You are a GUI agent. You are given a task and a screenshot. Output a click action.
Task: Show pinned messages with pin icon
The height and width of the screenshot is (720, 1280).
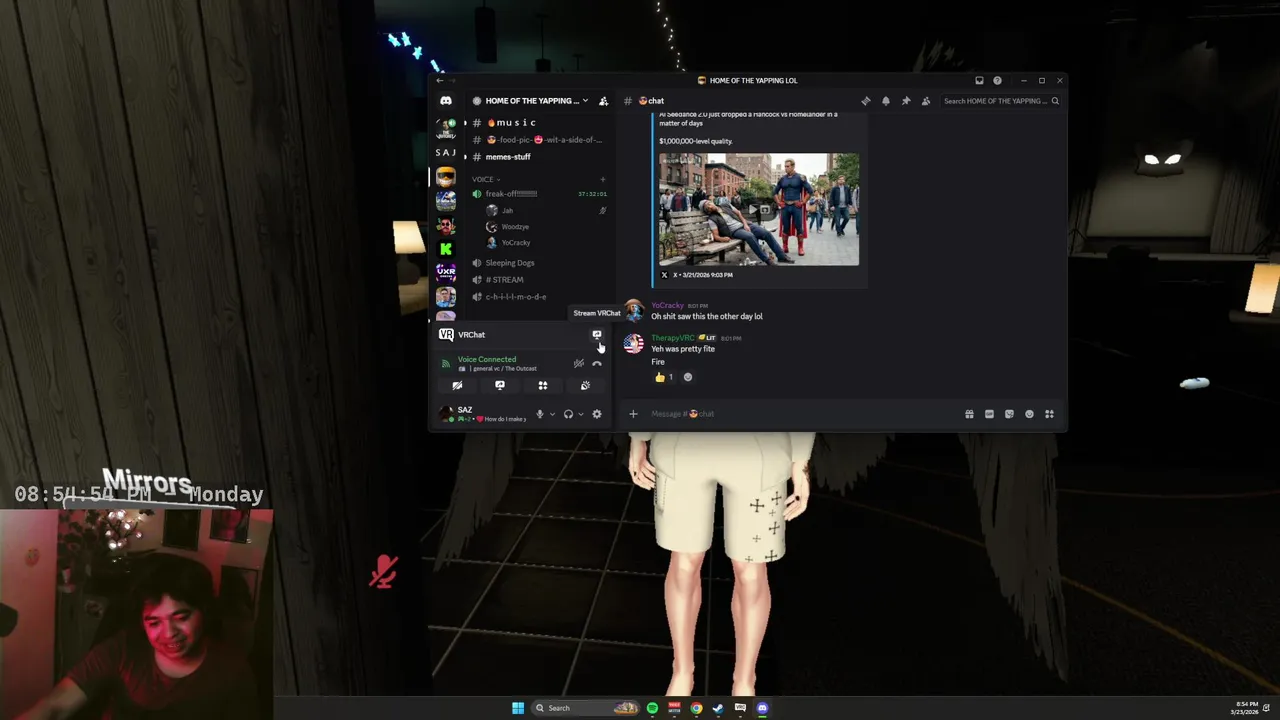906,101
